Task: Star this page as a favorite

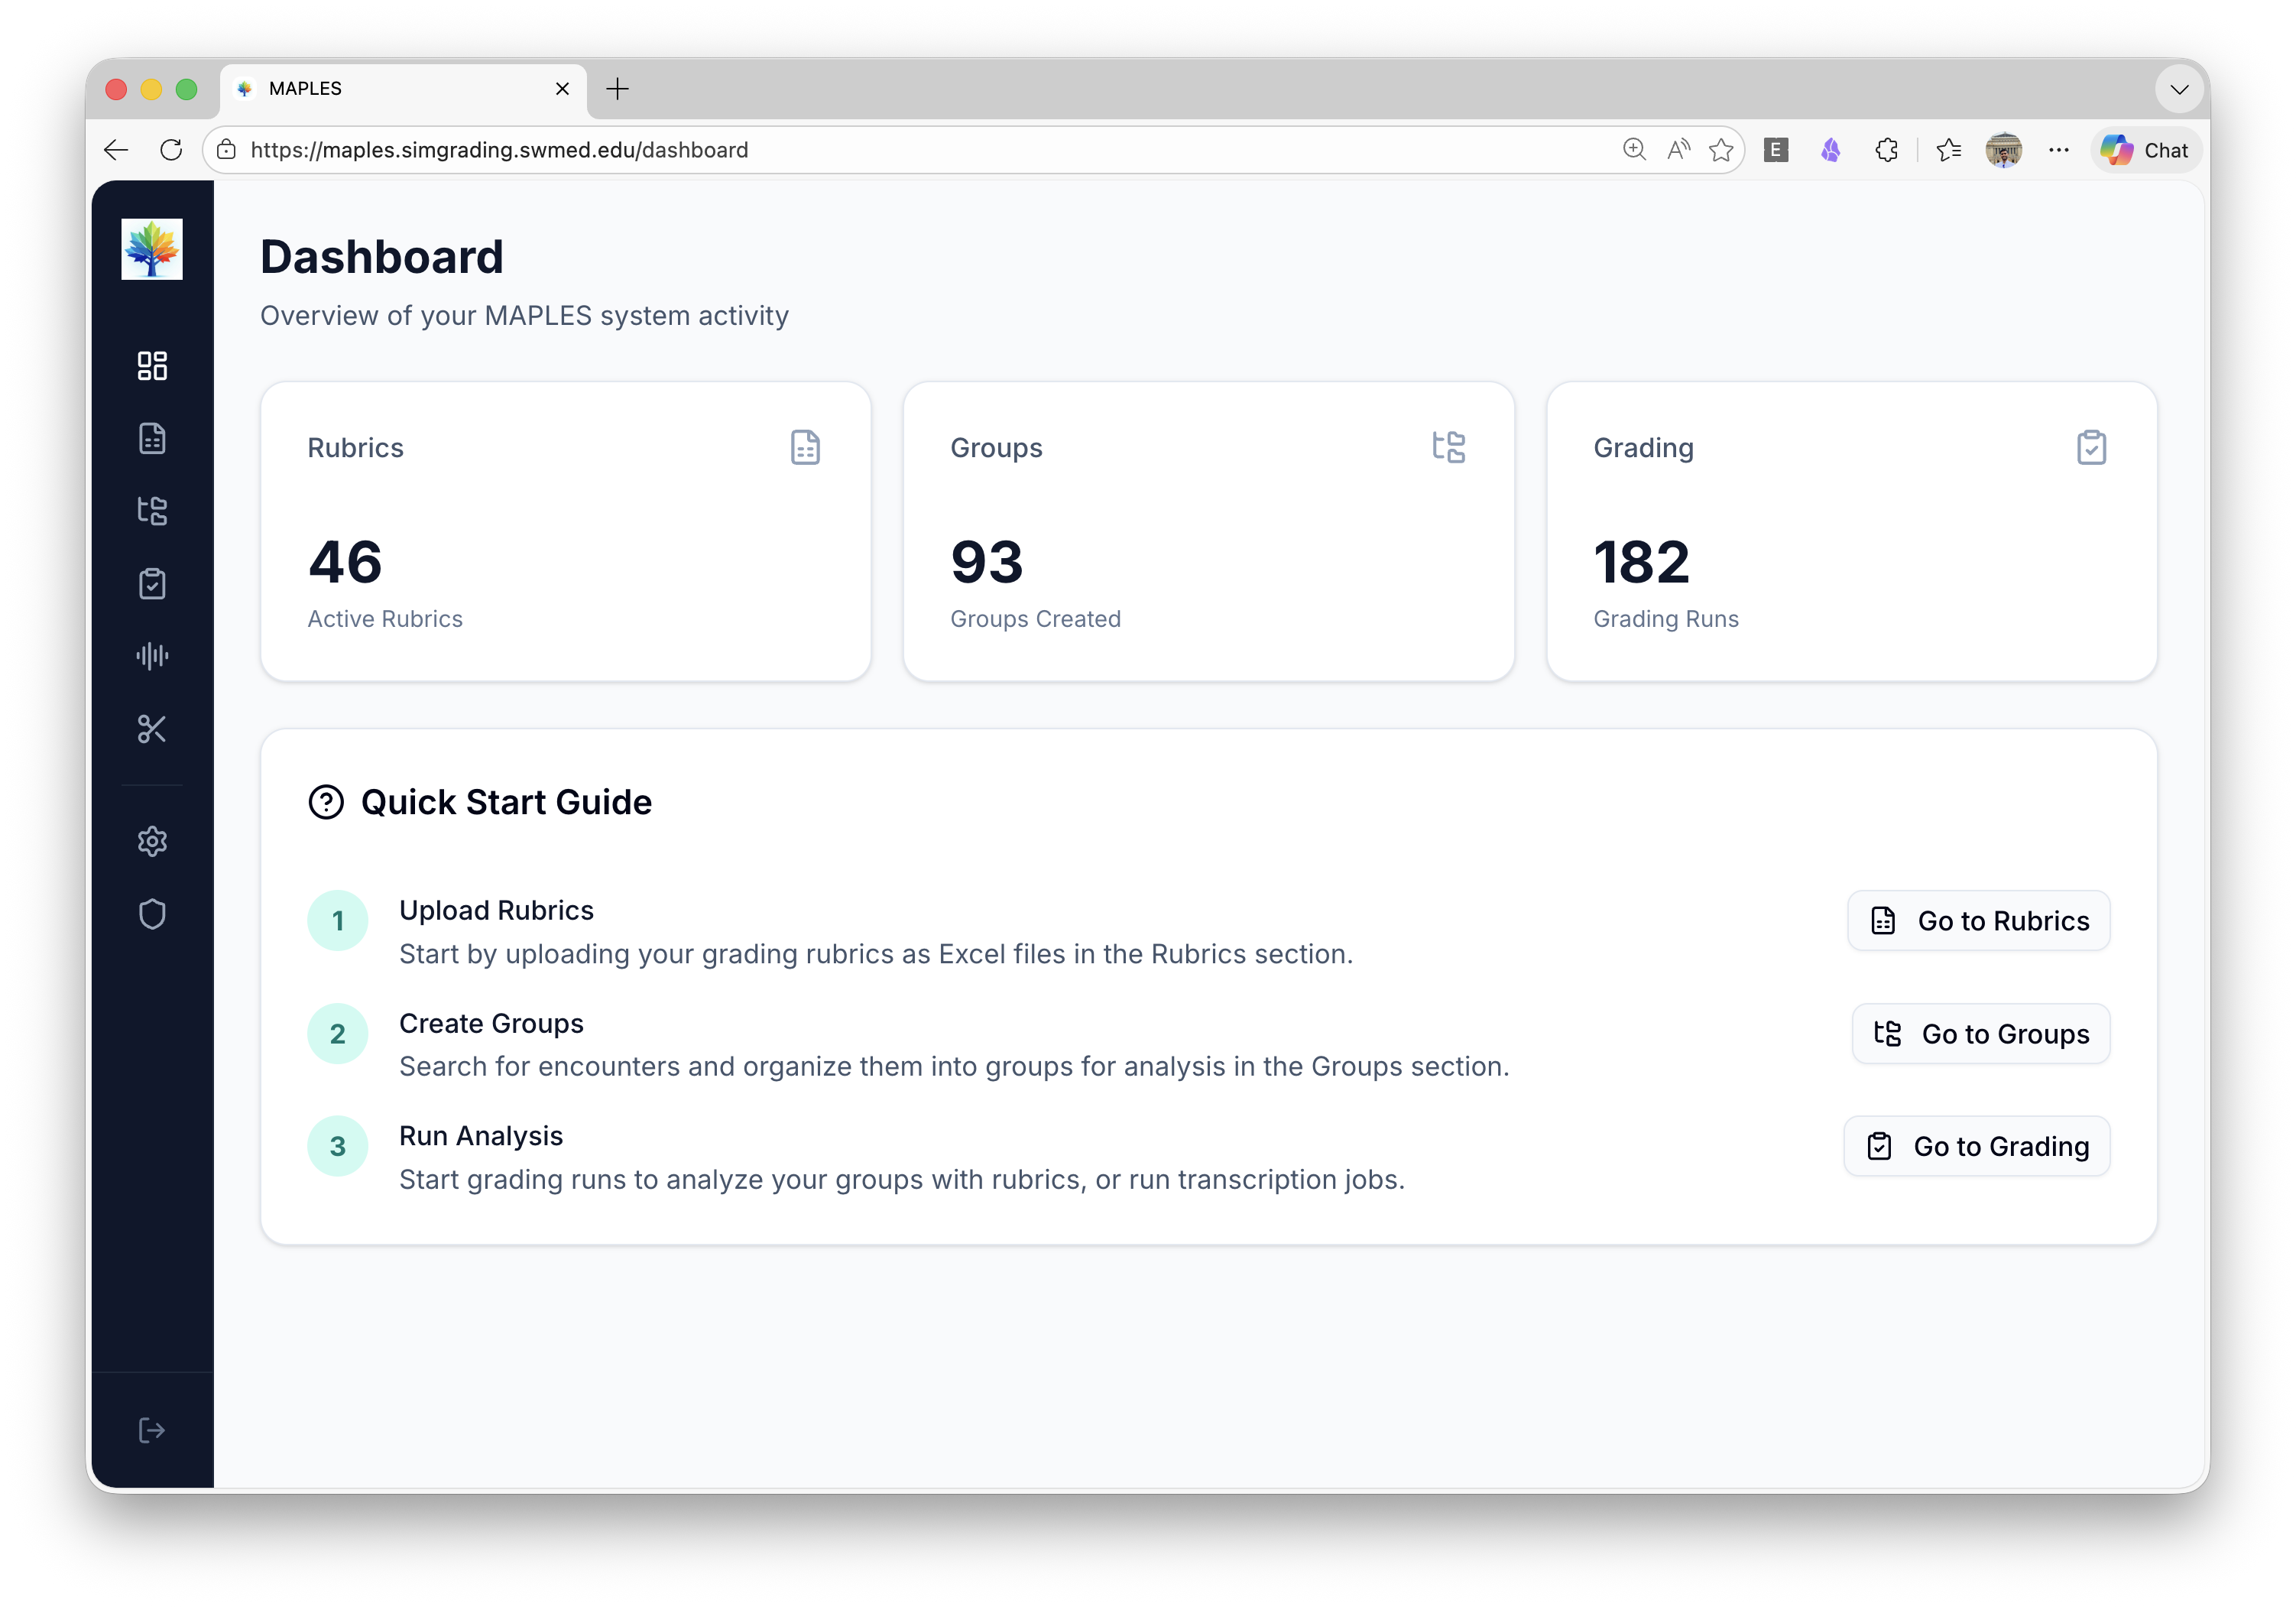Action: click(1721, 150)
